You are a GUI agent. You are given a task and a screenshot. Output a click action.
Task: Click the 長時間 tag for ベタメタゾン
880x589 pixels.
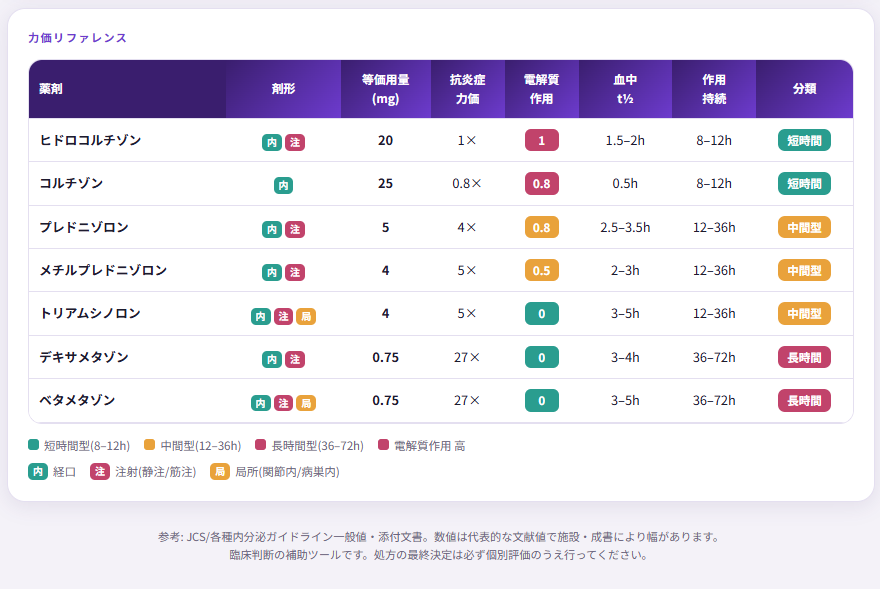(x=804, y=400)
